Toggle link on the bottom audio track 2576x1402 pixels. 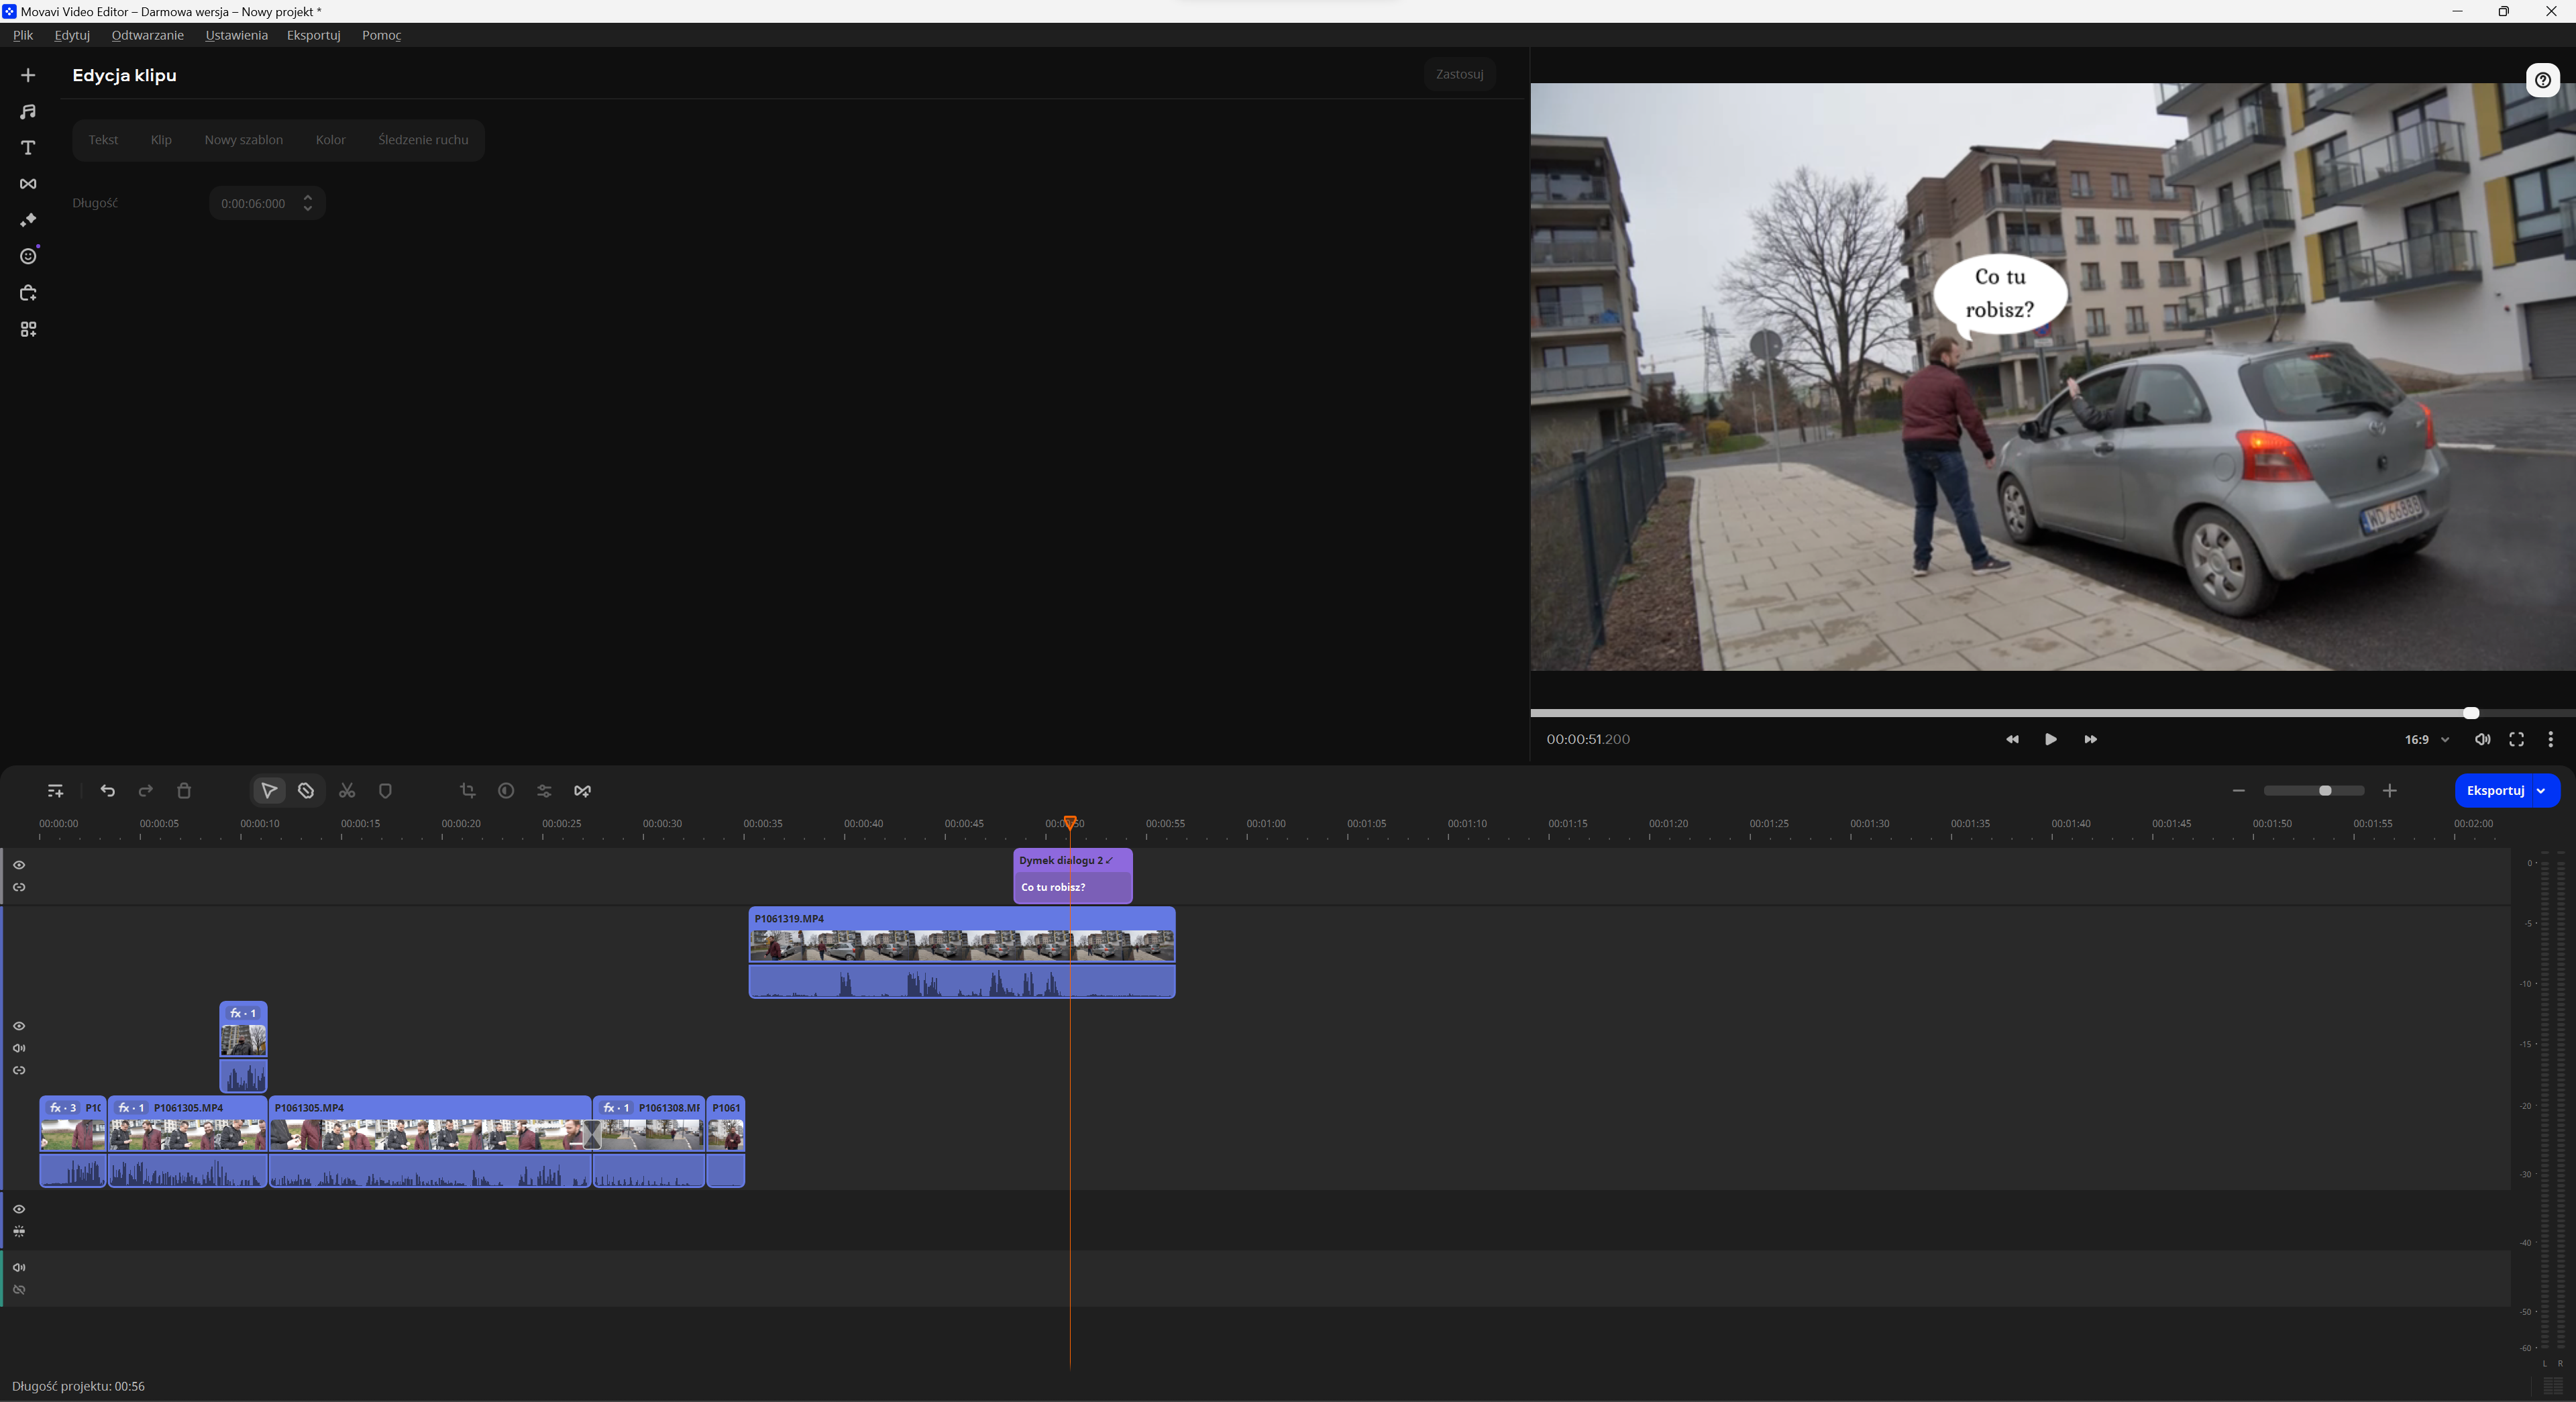[19, 1290]
